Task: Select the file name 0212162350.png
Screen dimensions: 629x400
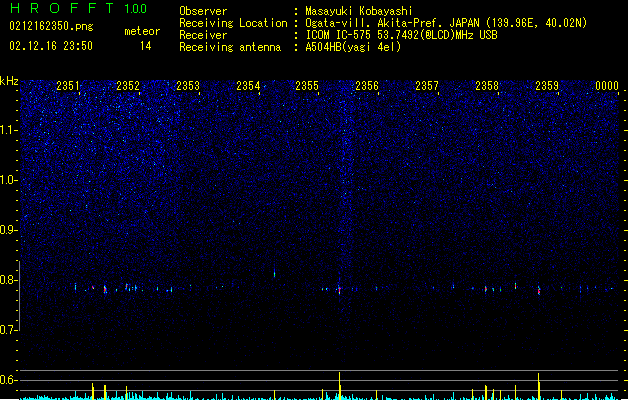Action: click(51, 26)
